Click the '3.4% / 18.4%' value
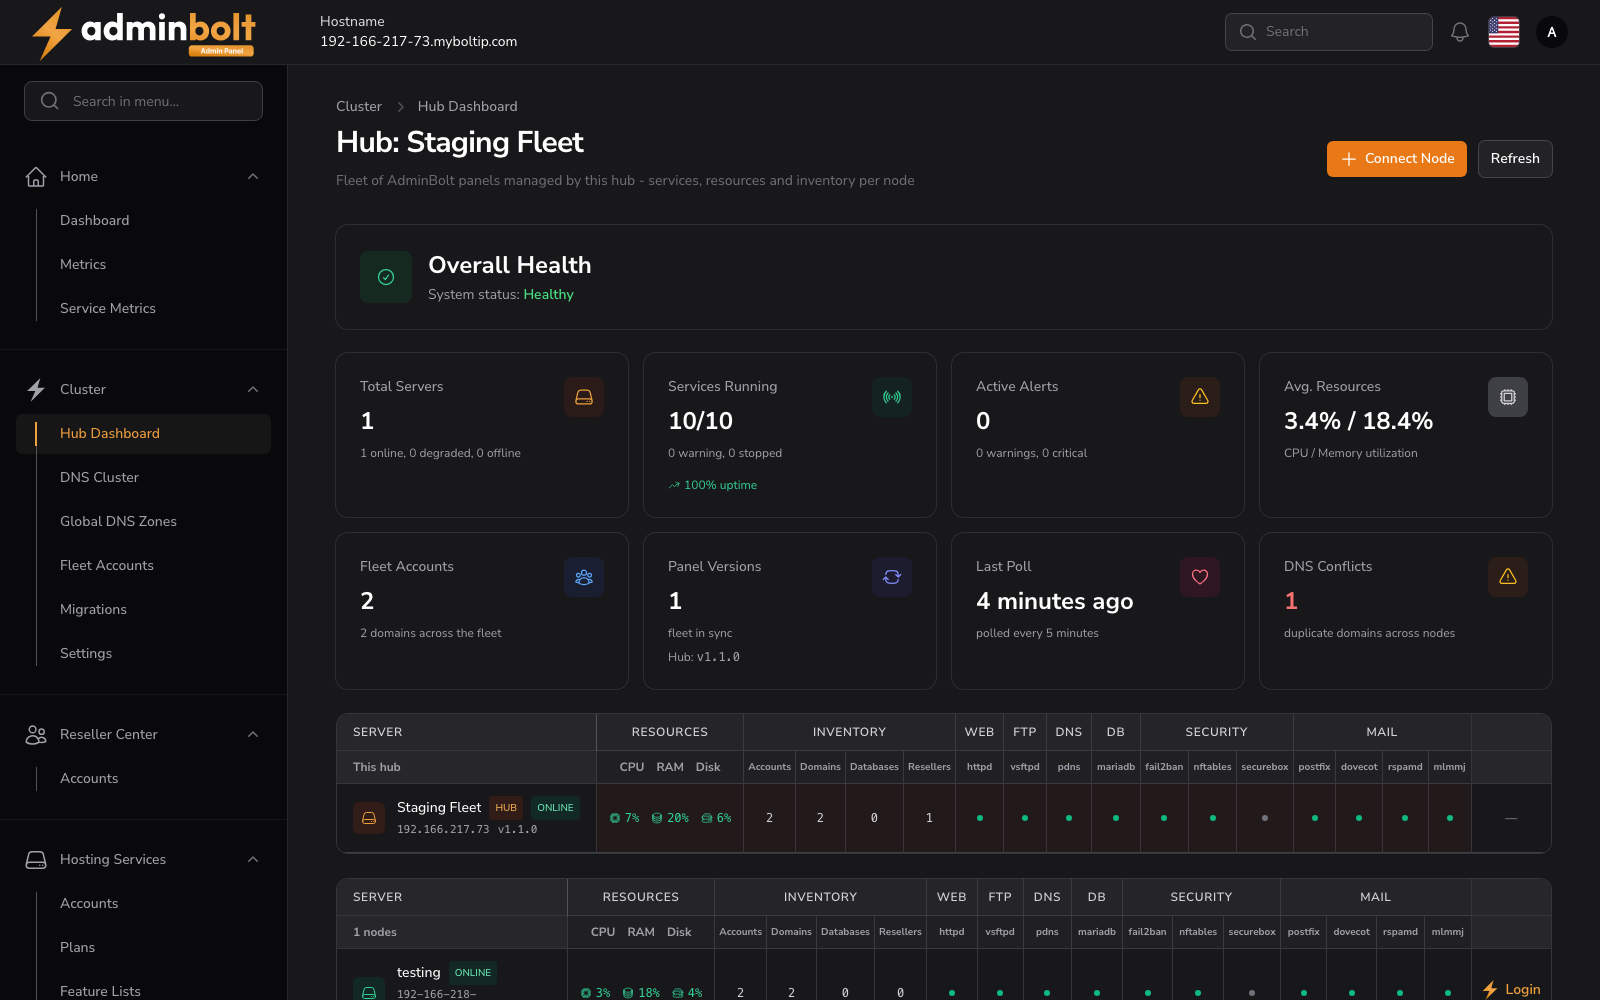Screen dimensions: 1600x1000 [1358, 421]
